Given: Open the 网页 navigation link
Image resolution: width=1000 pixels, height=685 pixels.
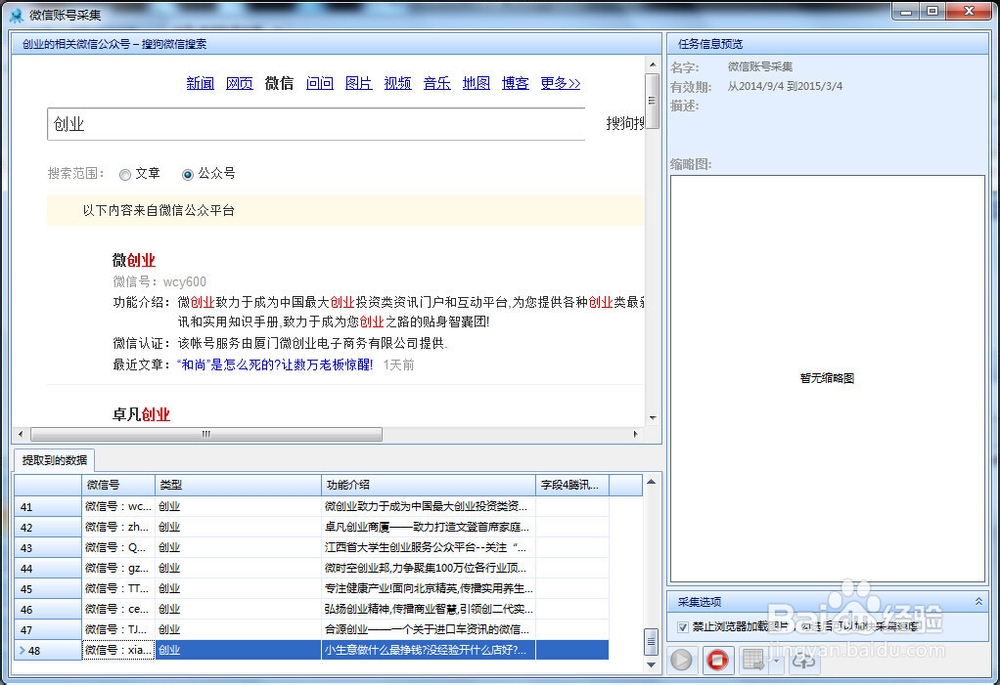Looking at the screenshot, I should pyautogui.click(x=240, y=83).
